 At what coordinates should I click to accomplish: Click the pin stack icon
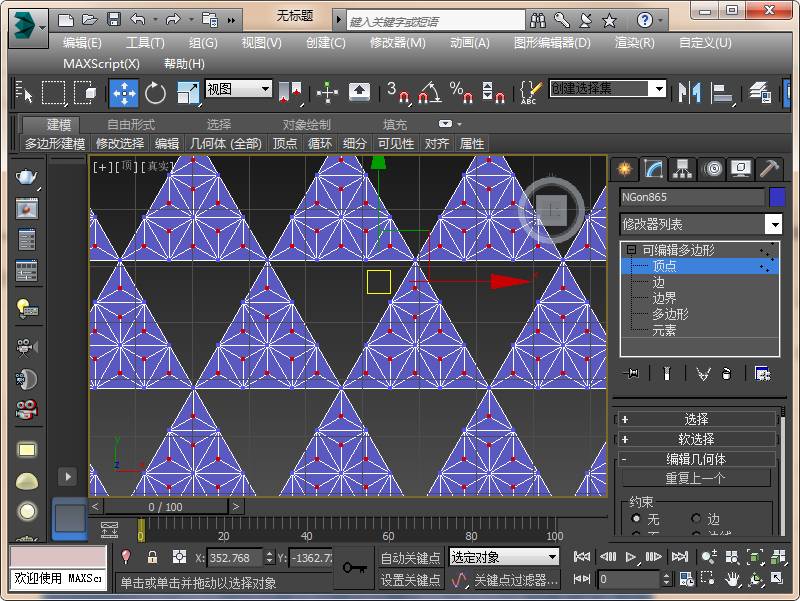pyautogui.click(x=632, y=374)
